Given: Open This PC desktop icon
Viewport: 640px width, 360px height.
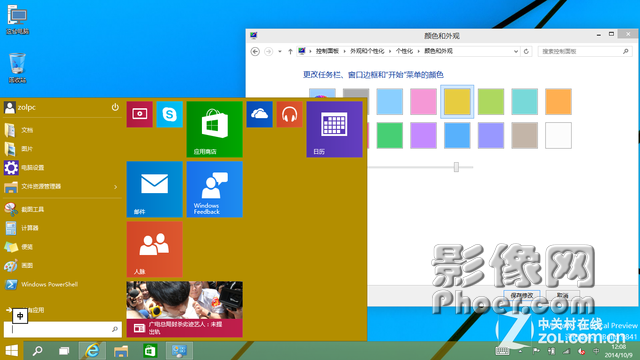Looking at the screenshot, I should tap(18, 20).
